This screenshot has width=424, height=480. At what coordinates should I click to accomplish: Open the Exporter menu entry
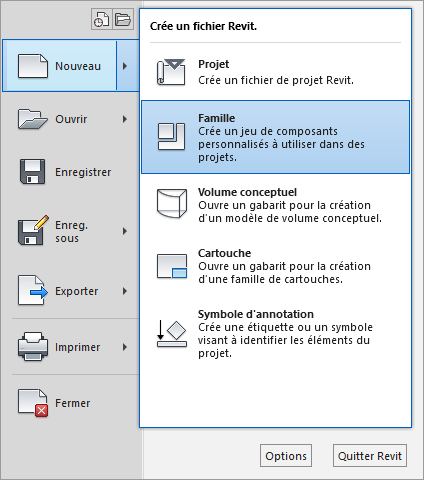[71, 291]
